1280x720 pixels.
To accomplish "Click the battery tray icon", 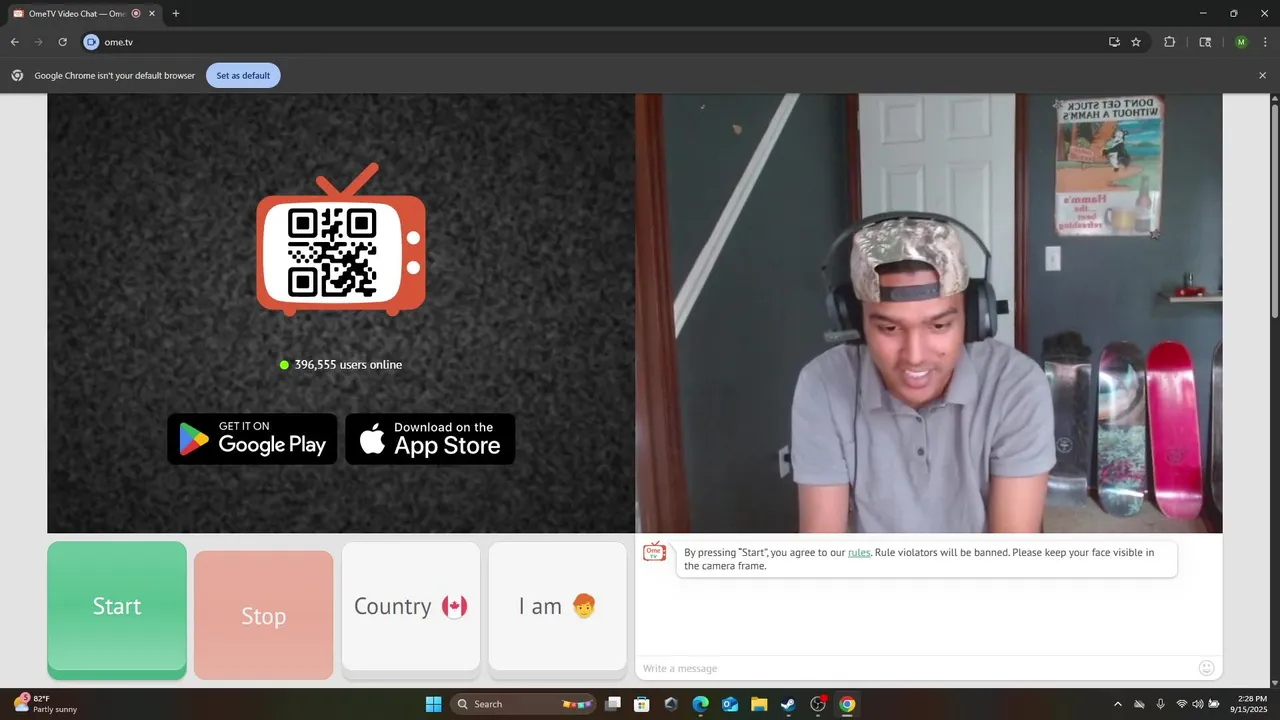I will (1214, 704).
